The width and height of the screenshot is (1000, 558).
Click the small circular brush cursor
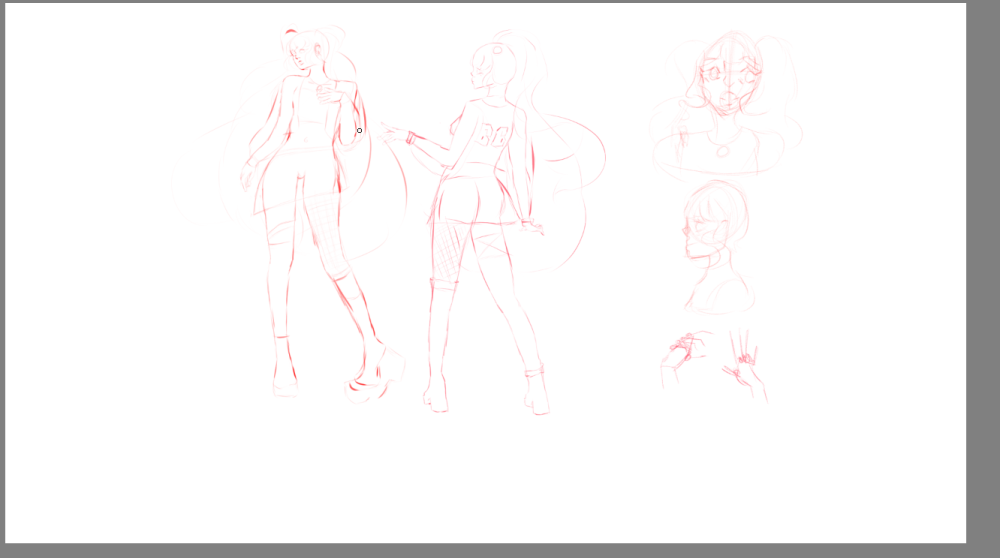pos(360,130)
